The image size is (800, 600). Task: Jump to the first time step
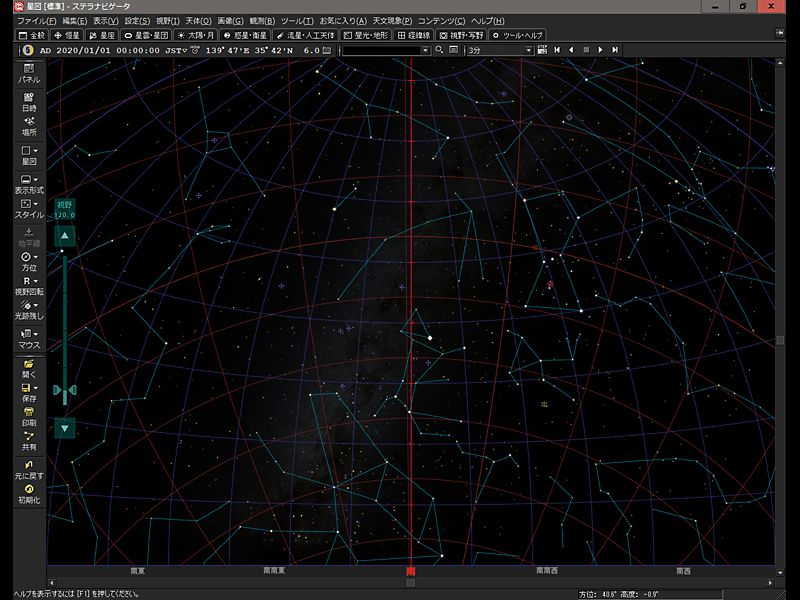pyautogui.click(x=557, y=49)
